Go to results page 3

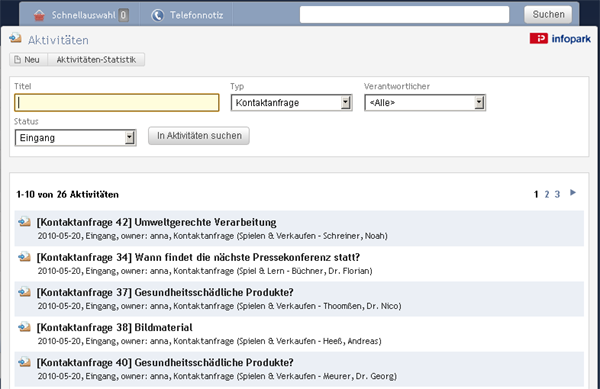(x=557, y=194)
